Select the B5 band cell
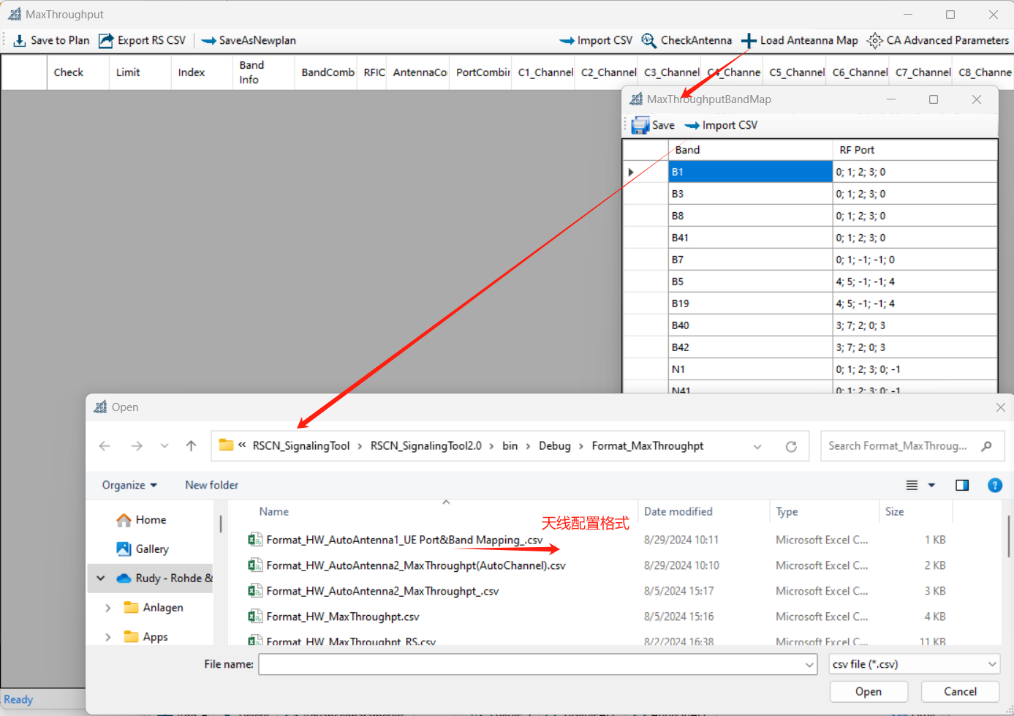 tap(750, 281)
